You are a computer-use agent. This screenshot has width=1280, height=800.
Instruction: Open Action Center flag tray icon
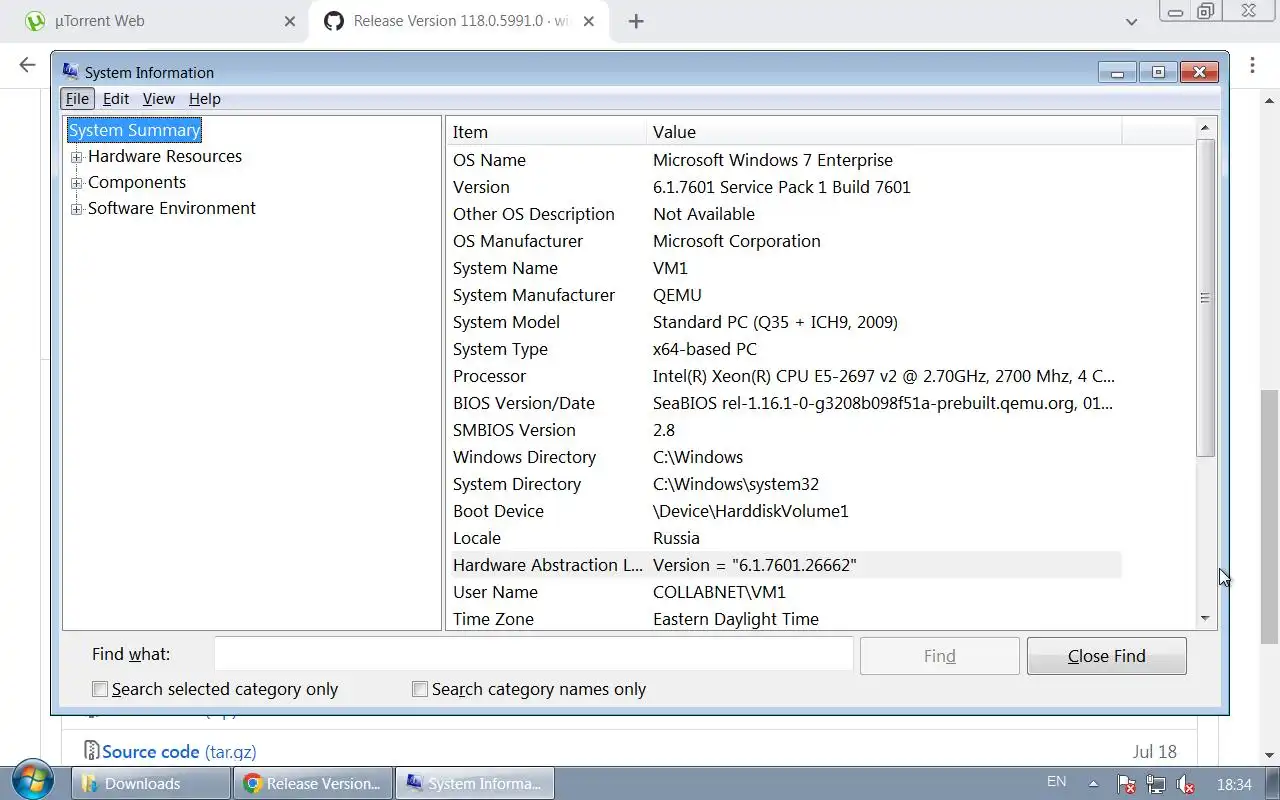point(1126,784)
